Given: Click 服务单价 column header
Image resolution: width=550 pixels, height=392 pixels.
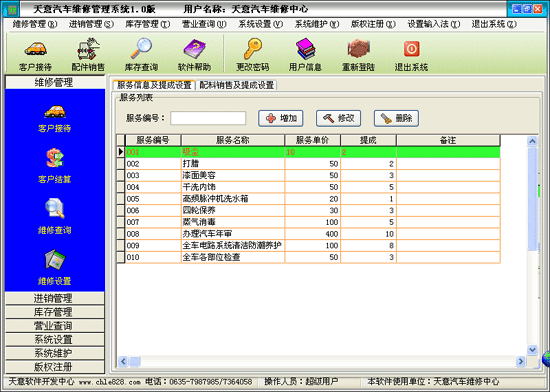Looking at the screenshot, I should (313, 140).
